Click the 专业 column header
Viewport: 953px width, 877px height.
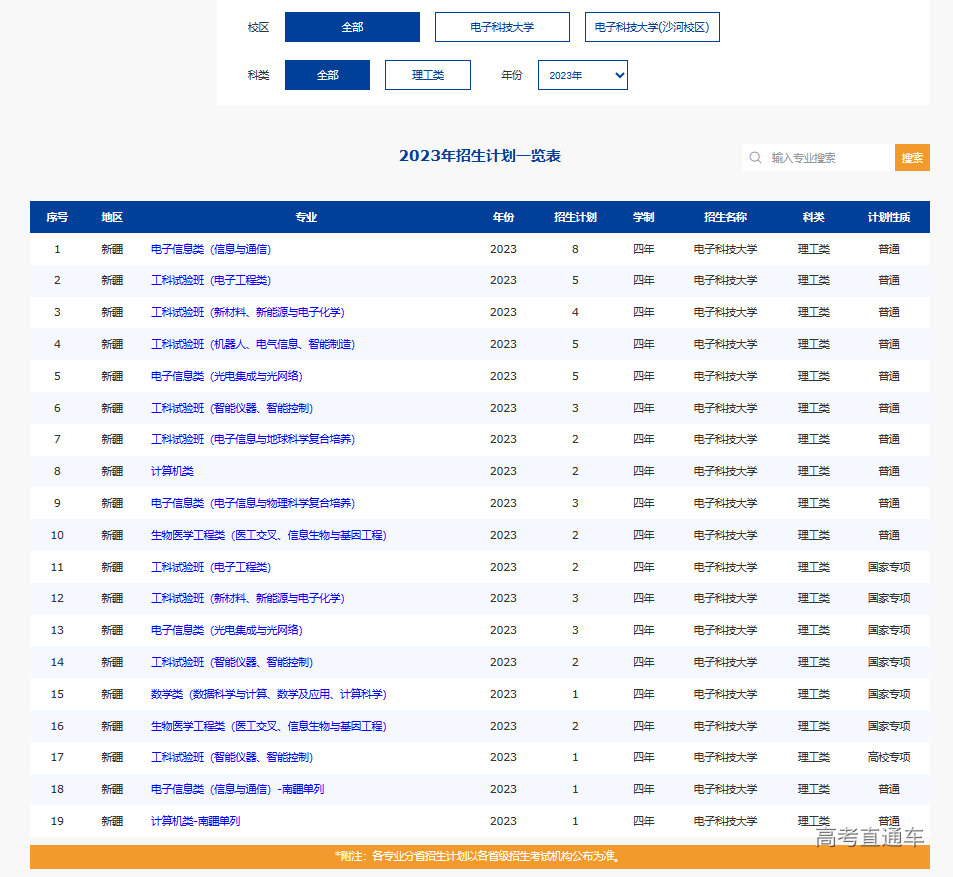coord(306,217)
